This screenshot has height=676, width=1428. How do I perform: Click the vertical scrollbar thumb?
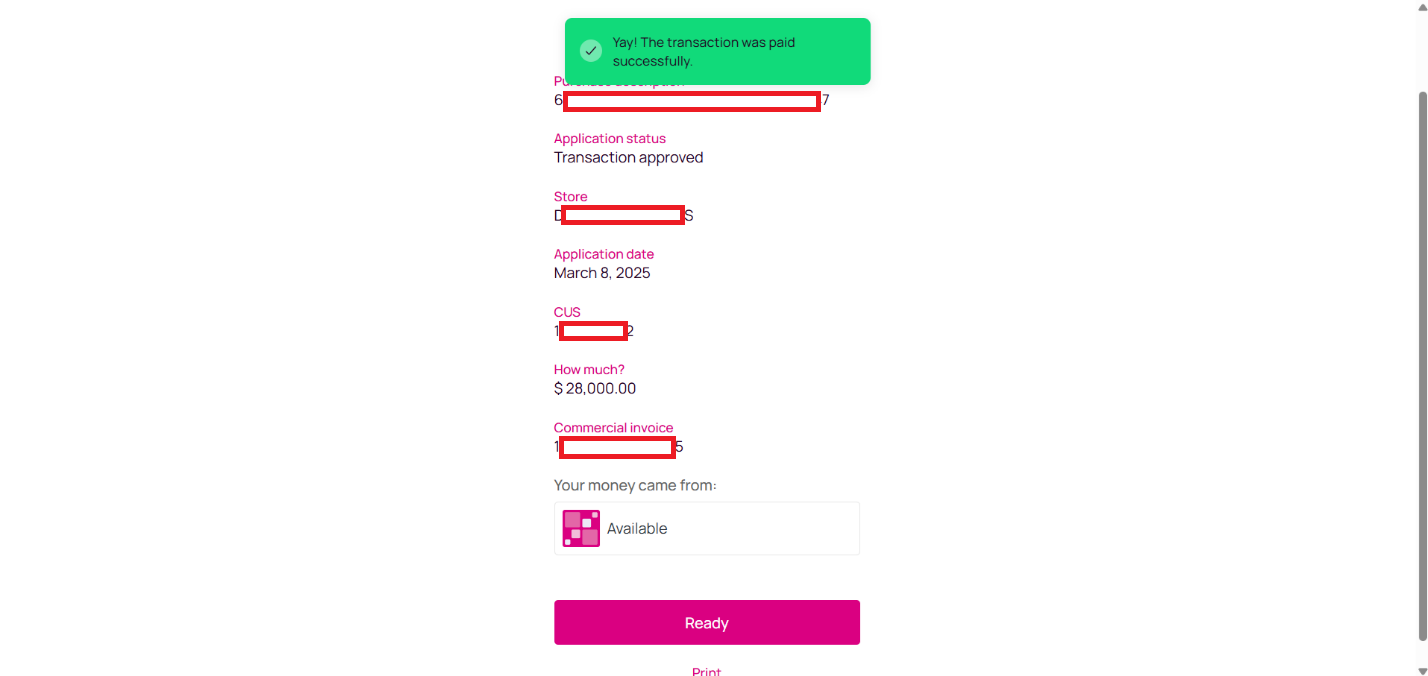pyautogui.click(x=1421, y=365)
